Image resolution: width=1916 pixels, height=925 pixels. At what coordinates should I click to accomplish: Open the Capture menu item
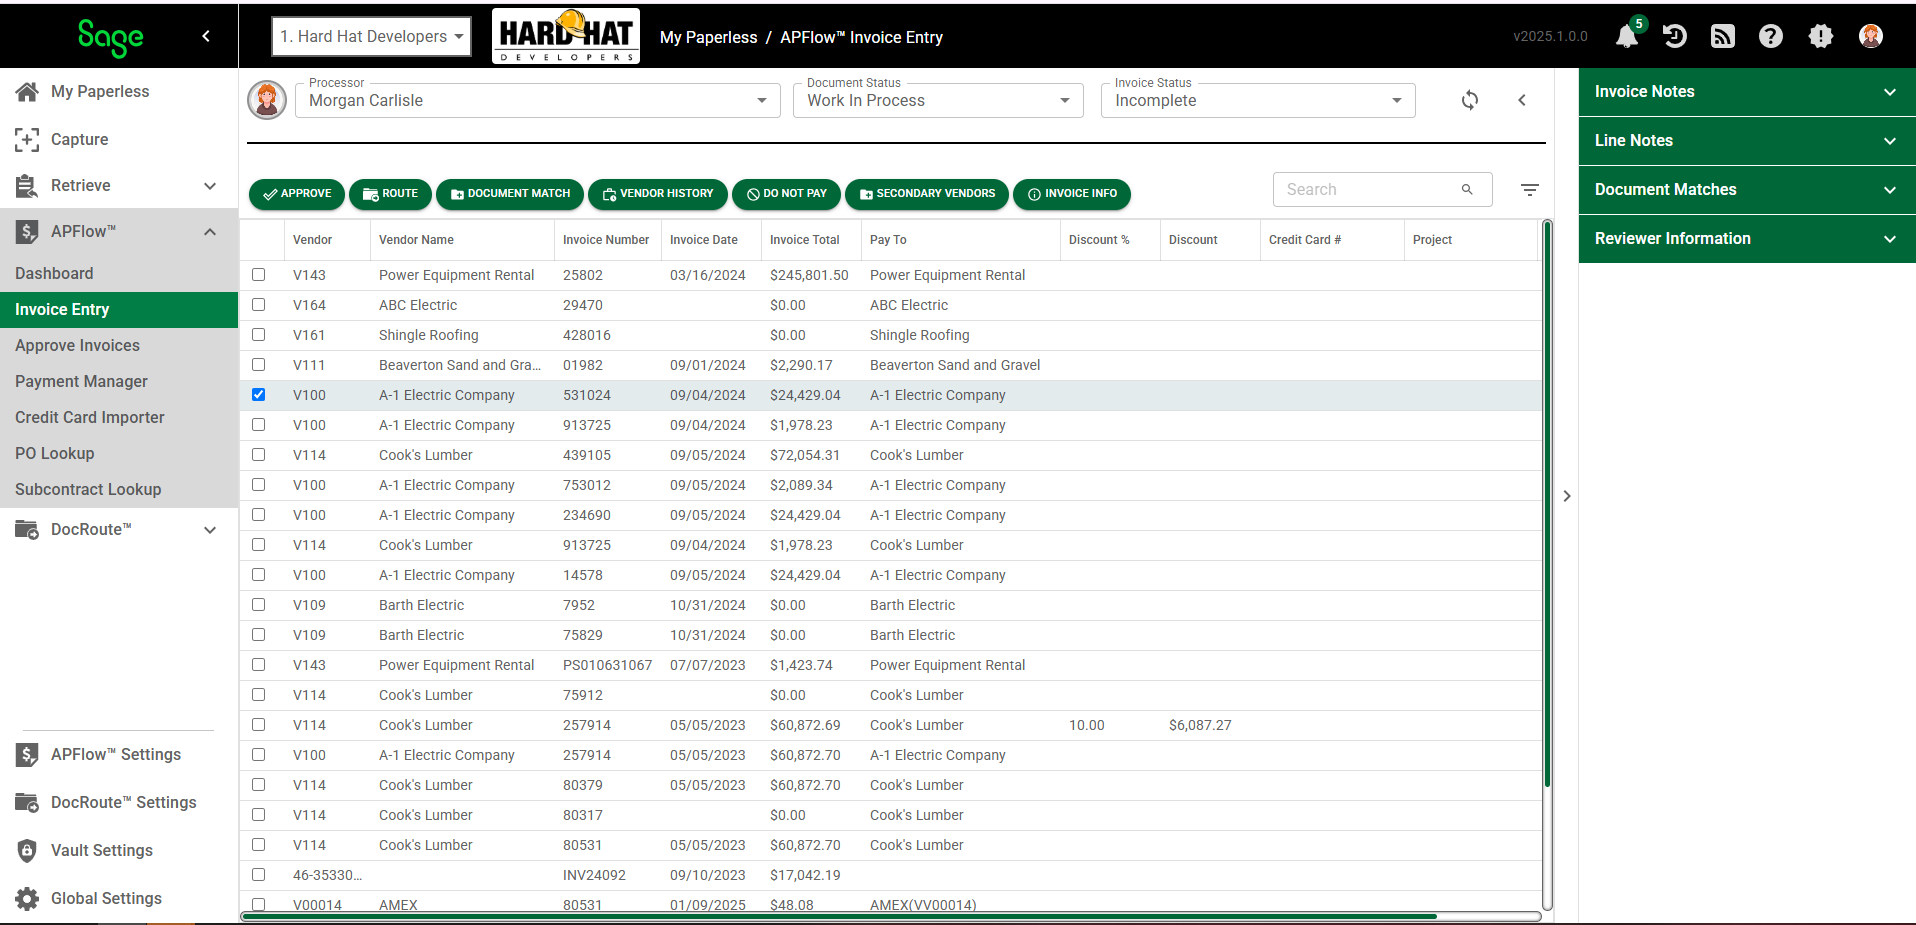tap(80, 139)
